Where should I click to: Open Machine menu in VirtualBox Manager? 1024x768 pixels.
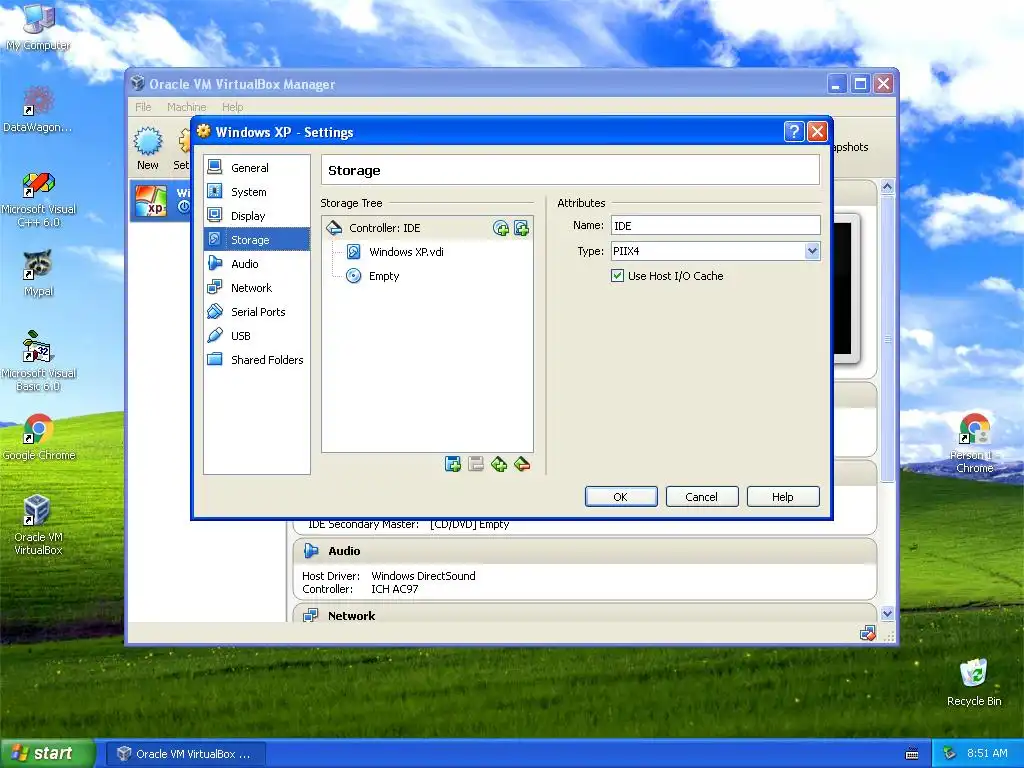click(187, 107)
